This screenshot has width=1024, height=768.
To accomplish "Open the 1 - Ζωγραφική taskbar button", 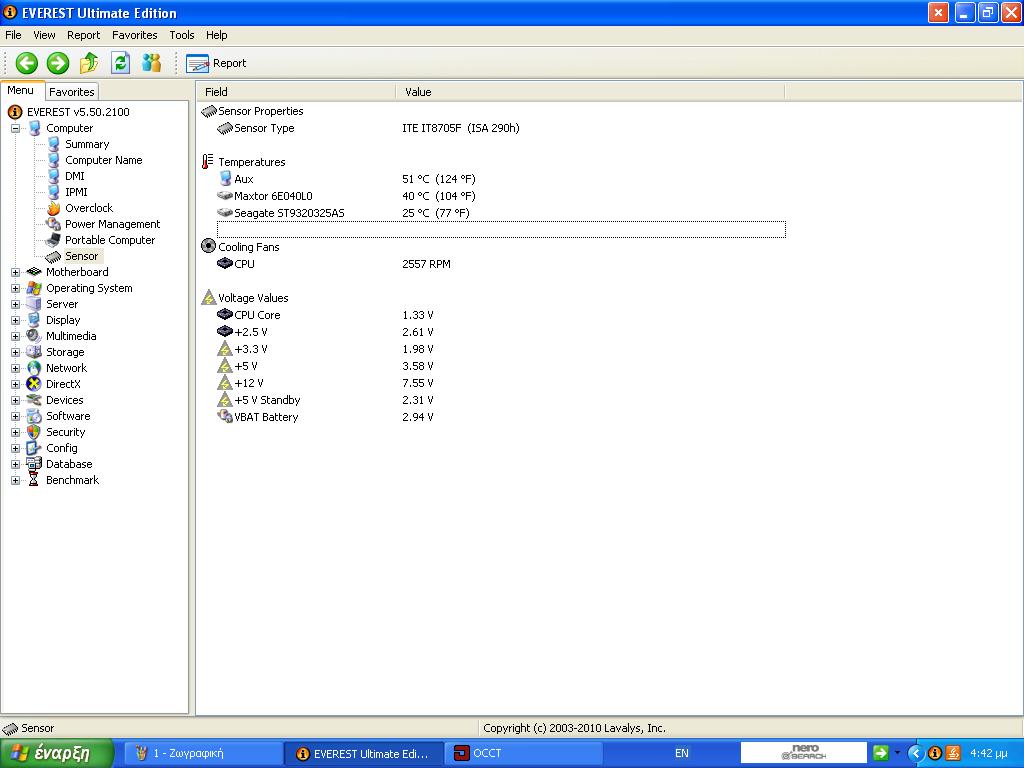I will click(x=205, y=754).
